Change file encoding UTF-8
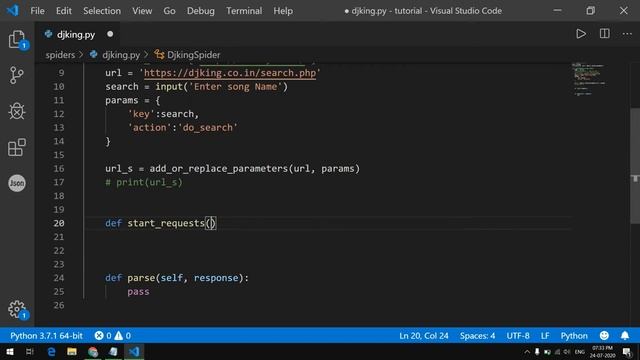This screenshot has height=360, width=640. point(518,336)
